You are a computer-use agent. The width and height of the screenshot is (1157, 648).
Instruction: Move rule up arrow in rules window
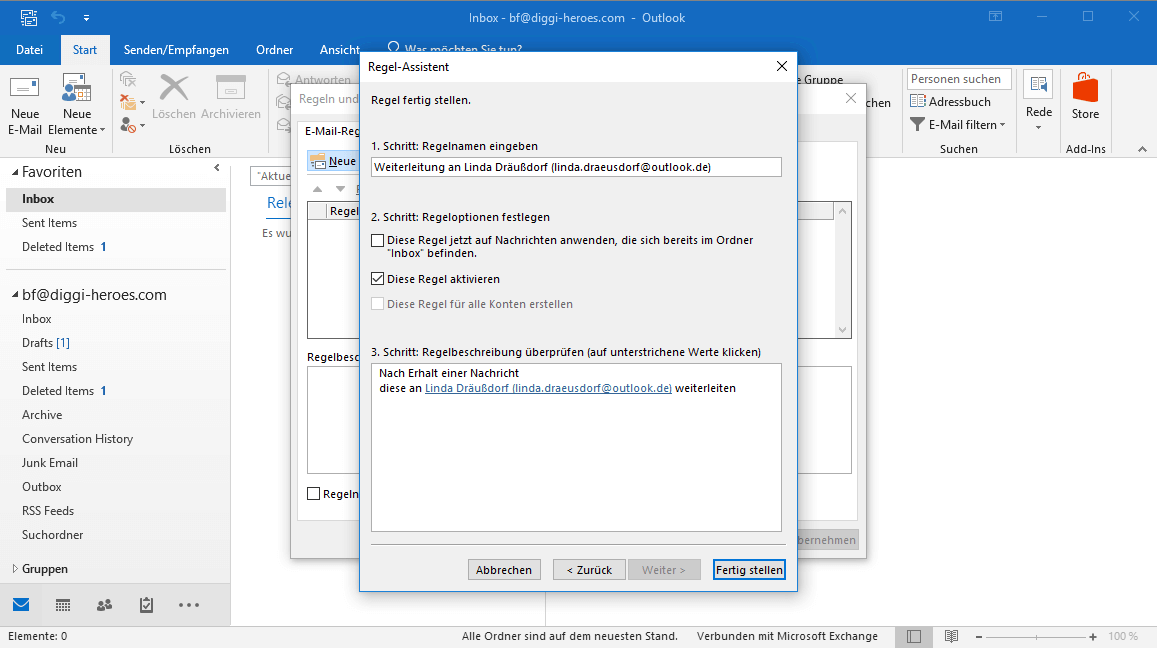coord(317,189)
